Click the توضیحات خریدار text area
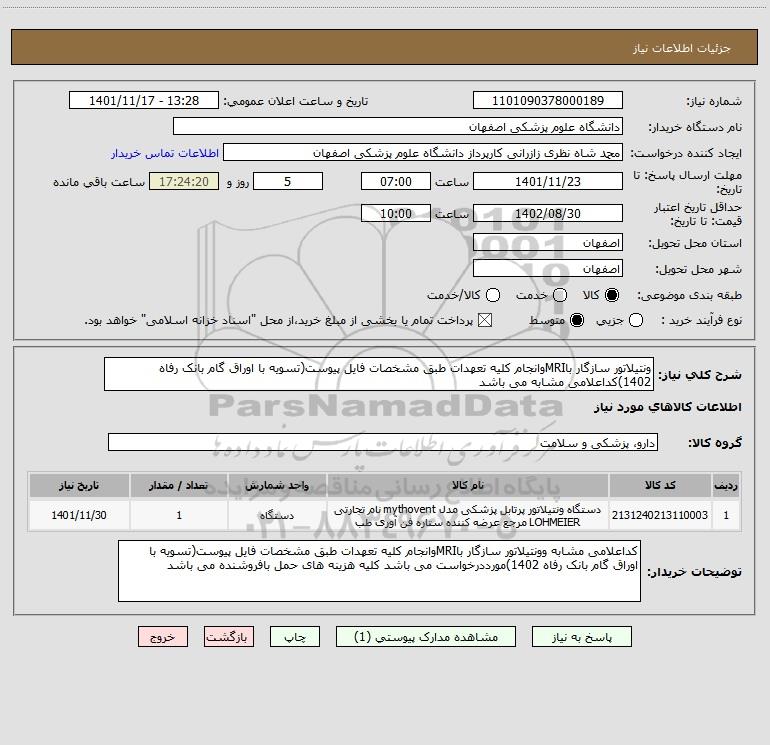Viewport: 770px width, 745px height. pos(379,571)
